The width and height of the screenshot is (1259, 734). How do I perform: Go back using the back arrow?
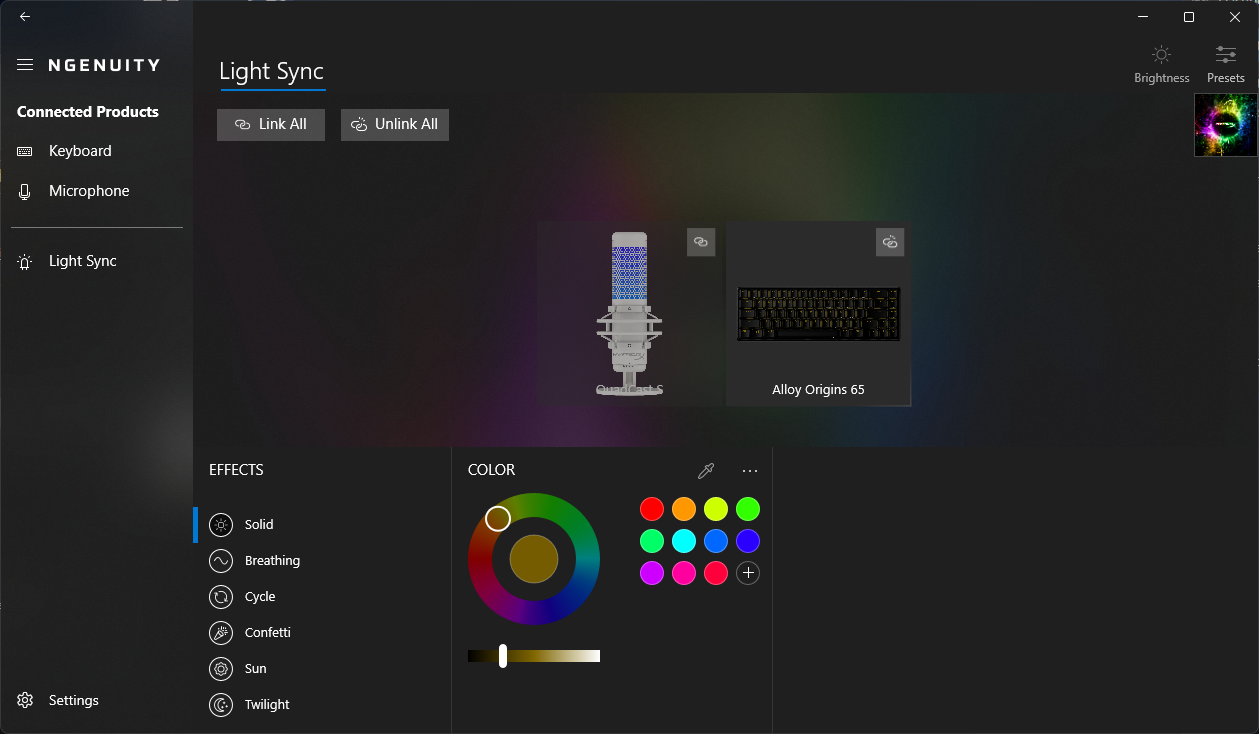click(25, 17)
